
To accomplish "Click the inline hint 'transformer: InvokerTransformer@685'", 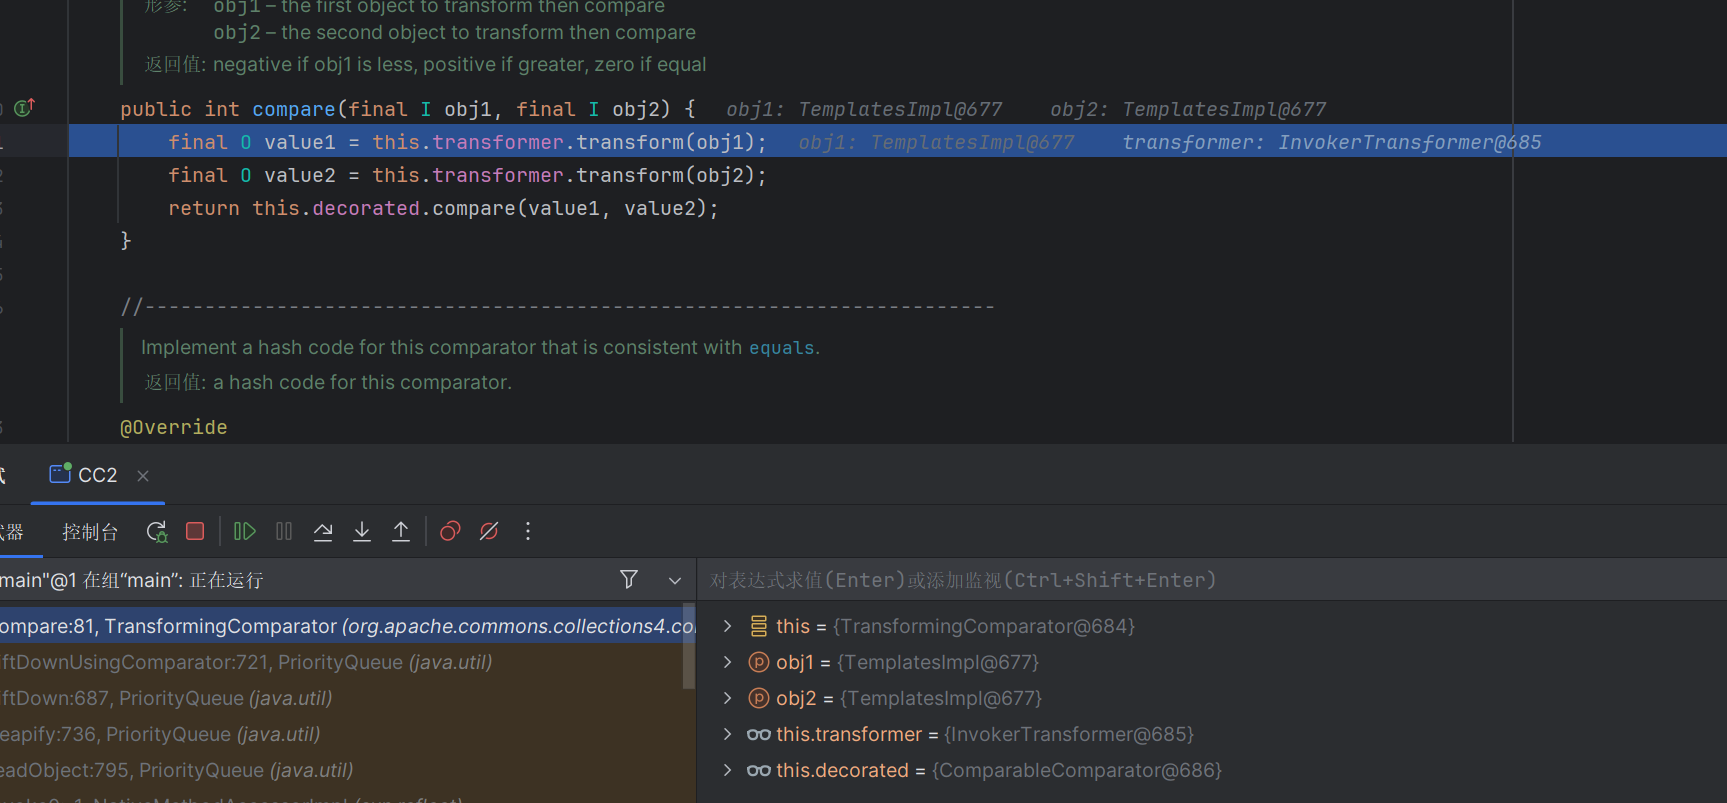I will [1331, 142].
